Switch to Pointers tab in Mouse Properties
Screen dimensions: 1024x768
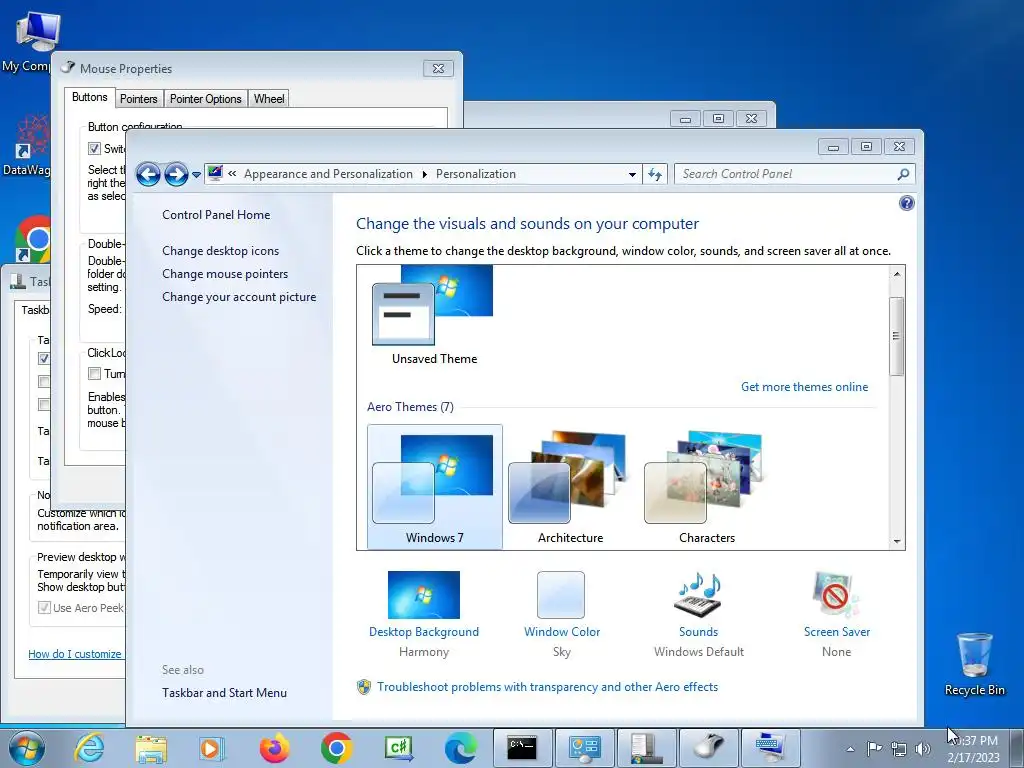138,99
